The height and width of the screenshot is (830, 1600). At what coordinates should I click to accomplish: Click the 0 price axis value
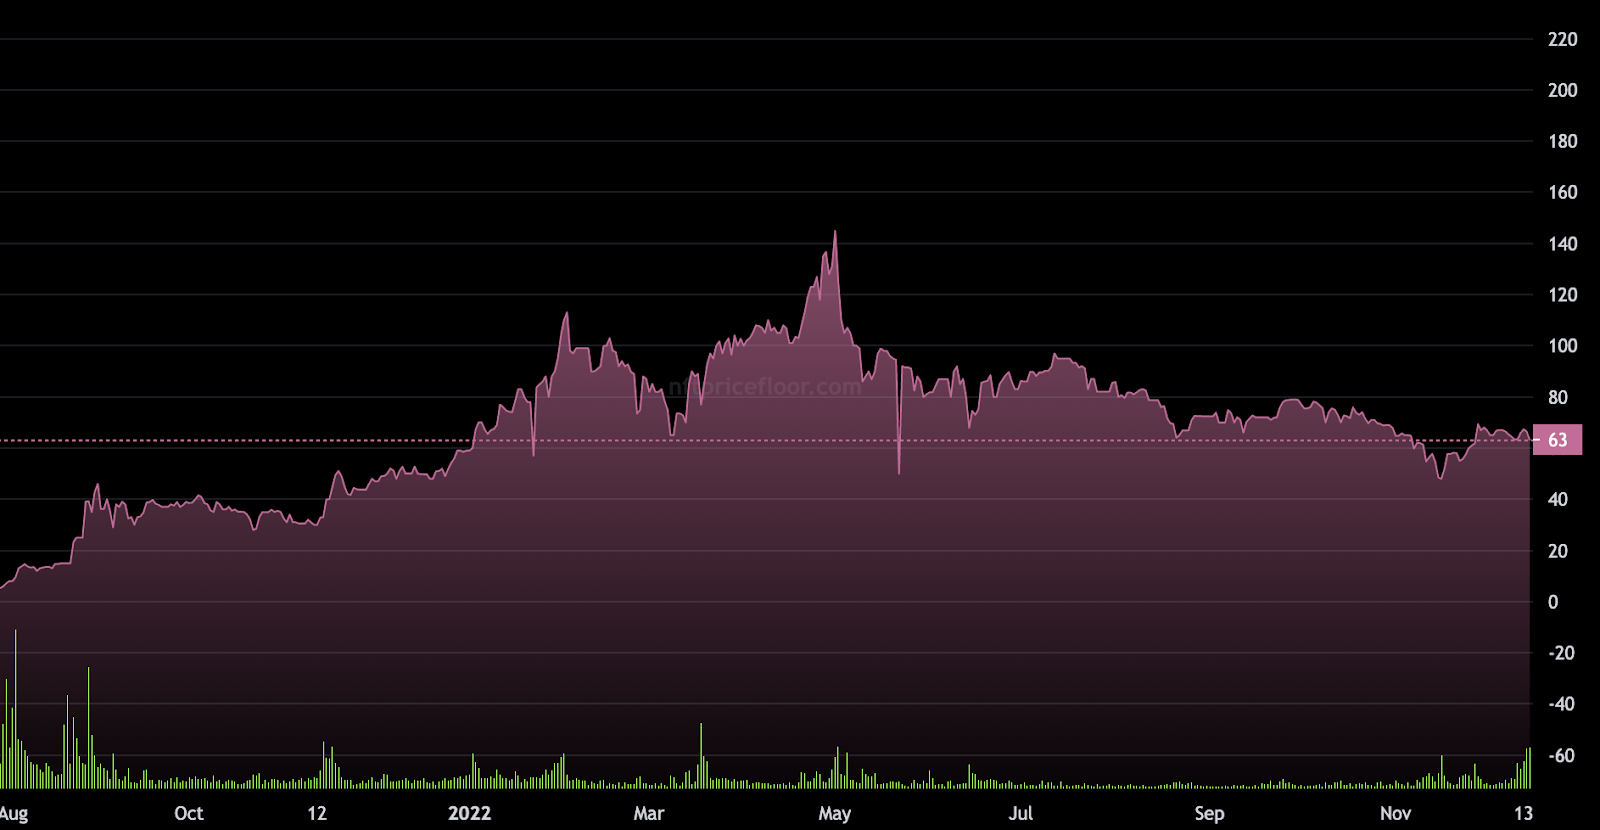[1553, 602]
